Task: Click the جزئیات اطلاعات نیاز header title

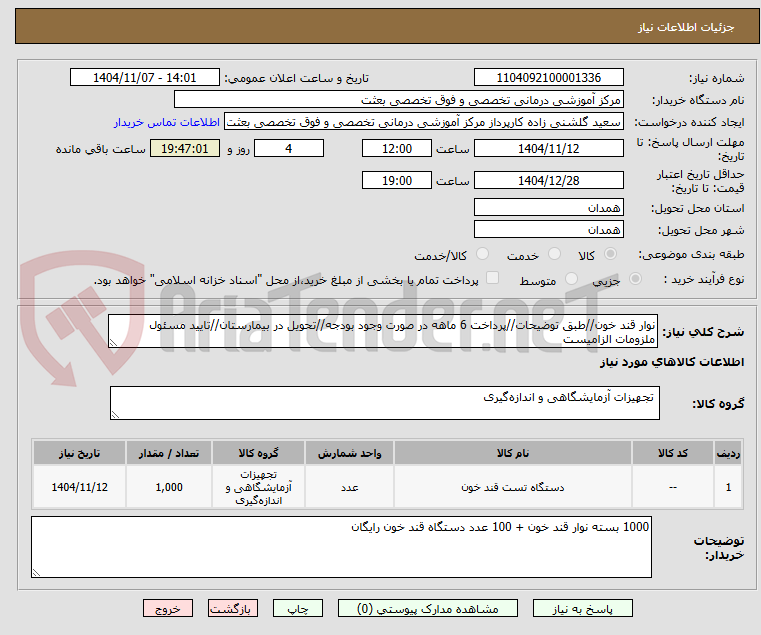Action: [685, 27]
